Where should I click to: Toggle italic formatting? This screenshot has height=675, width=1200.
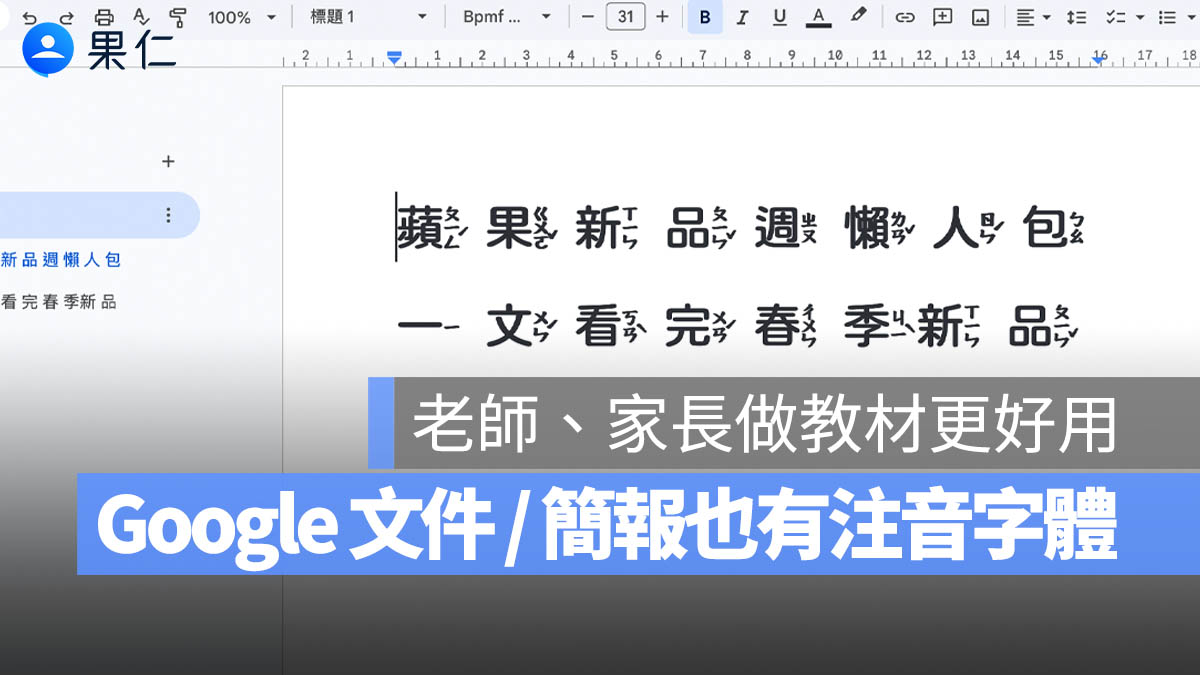(742, 17)
